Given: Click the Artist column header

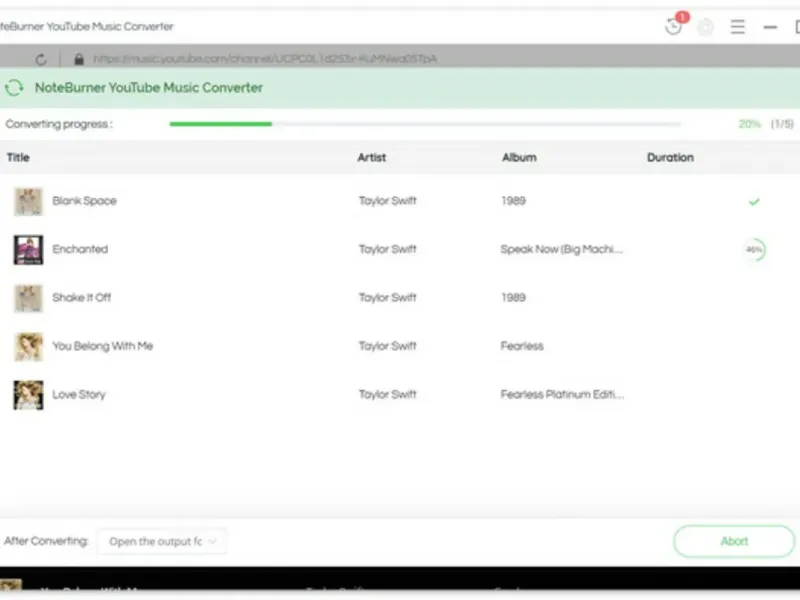Looking at the screenshot, I should click(371, 157).
